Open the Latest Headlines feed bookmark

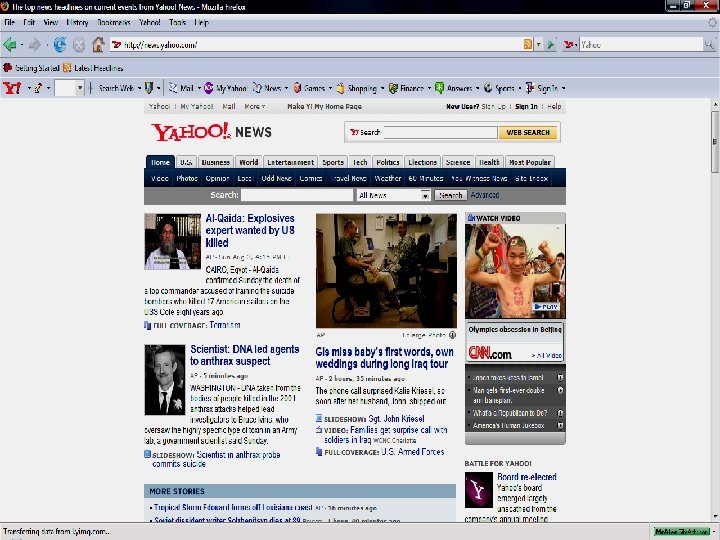tap(93, 68)
